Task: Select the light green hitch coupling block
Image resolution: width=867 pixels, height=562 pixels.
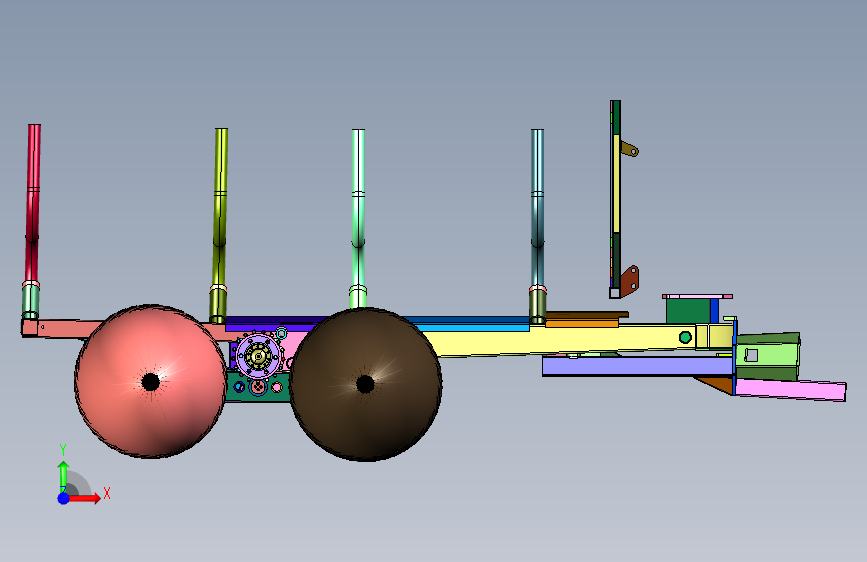Action: pyautogui.click(x=767, y=355)
